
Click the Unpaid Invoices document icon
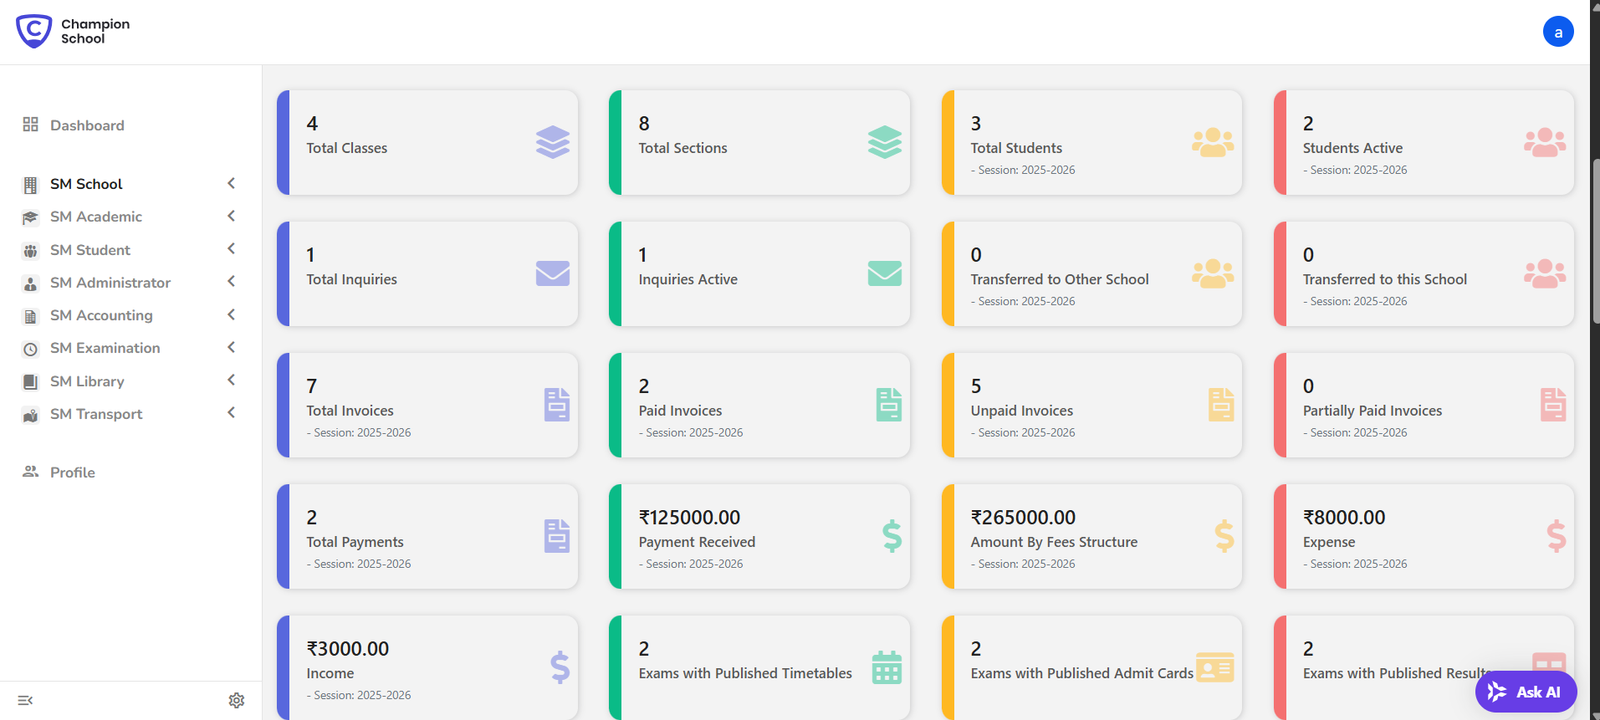[x=1220, y=405]
